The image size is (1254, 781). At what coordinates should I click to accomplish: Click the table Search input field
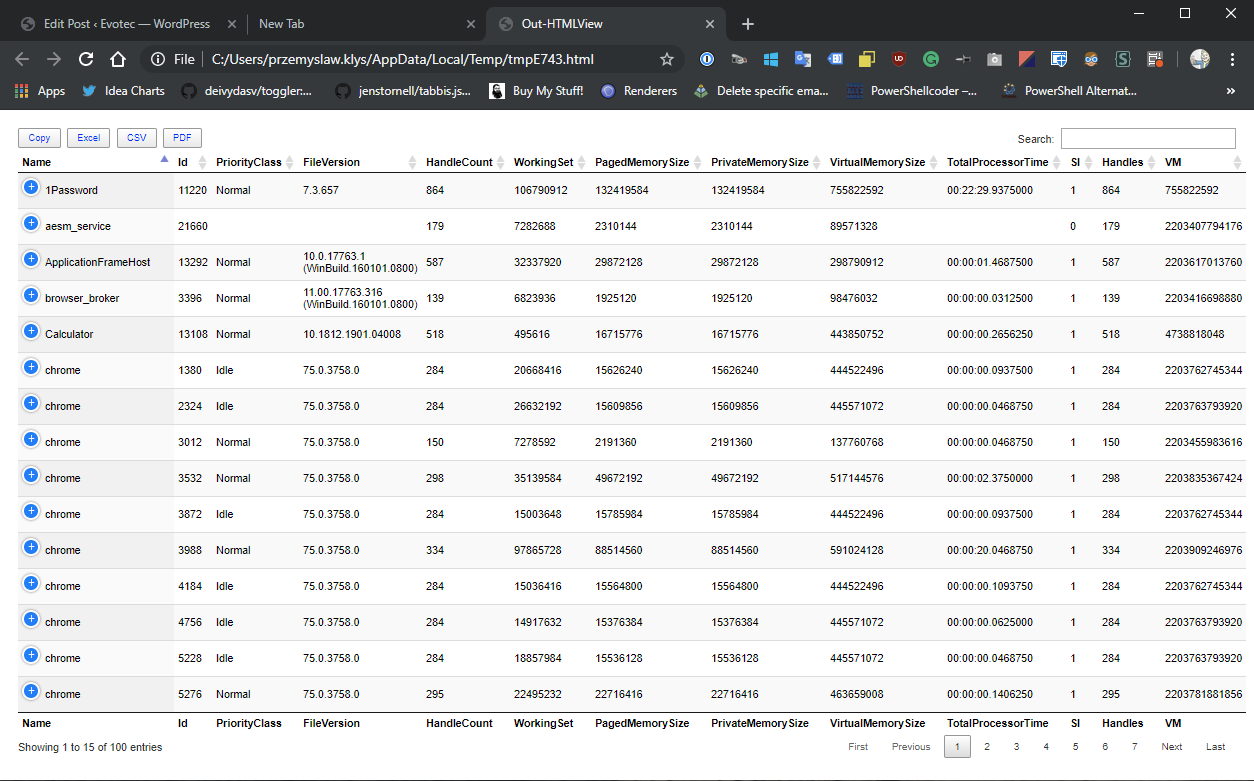[x=1148, y=139]
